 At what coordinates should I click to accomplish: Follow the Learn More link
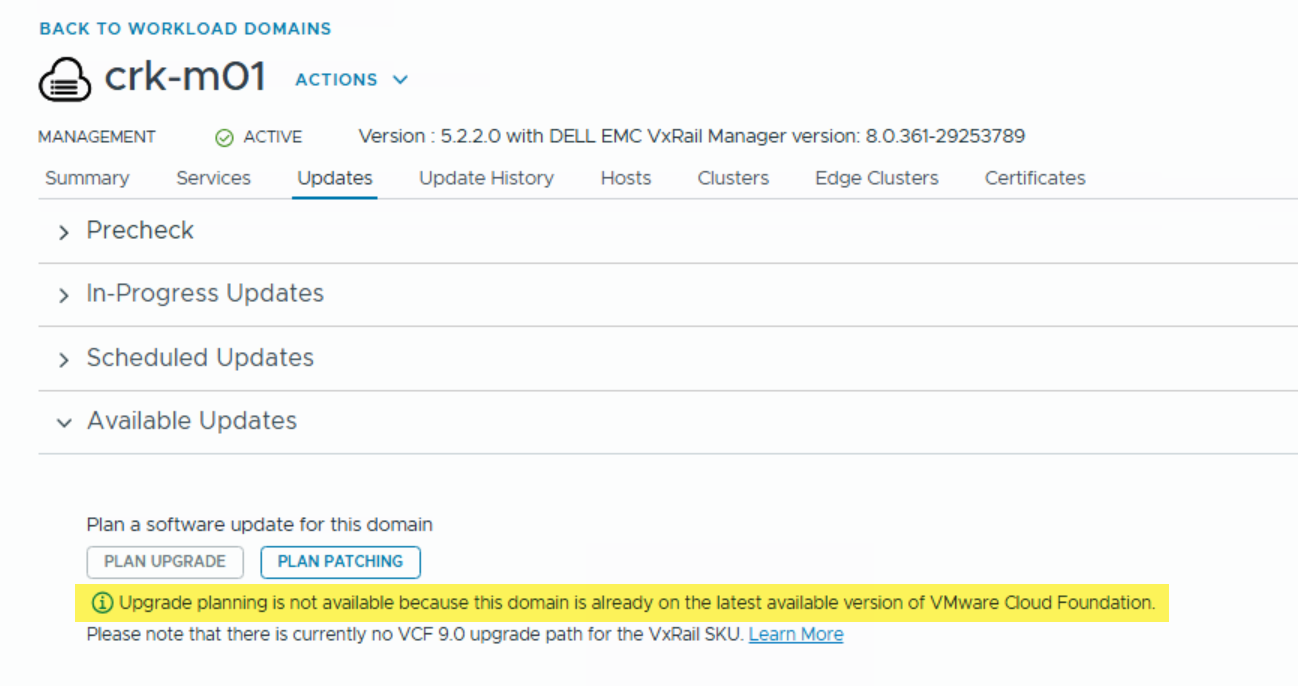click(795, 634)
